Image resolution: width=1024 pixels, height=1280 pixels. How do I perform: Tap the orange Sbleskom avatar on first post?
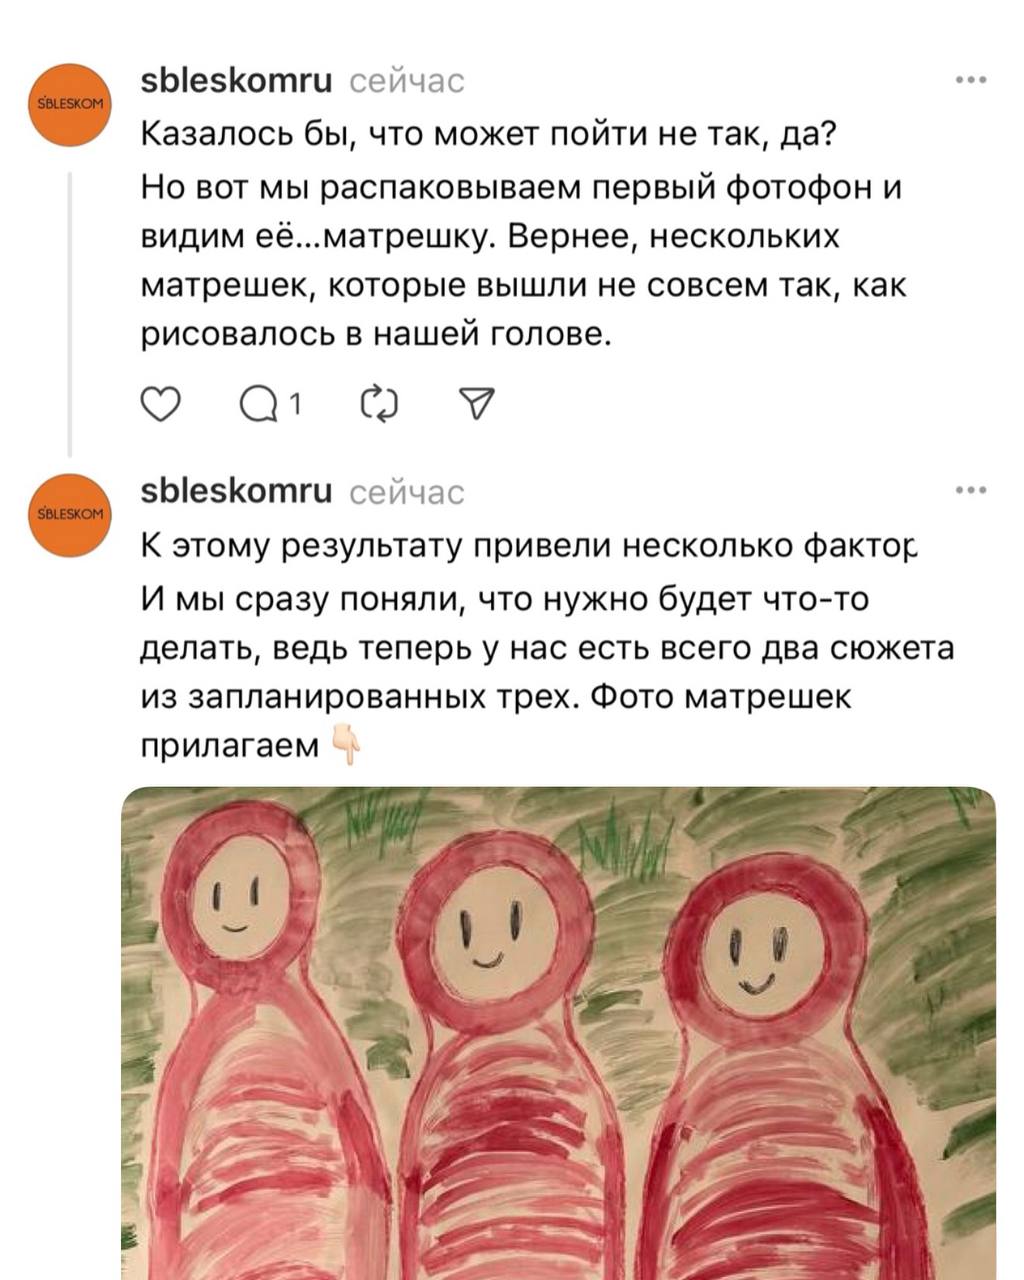click(x=68, y=105)
